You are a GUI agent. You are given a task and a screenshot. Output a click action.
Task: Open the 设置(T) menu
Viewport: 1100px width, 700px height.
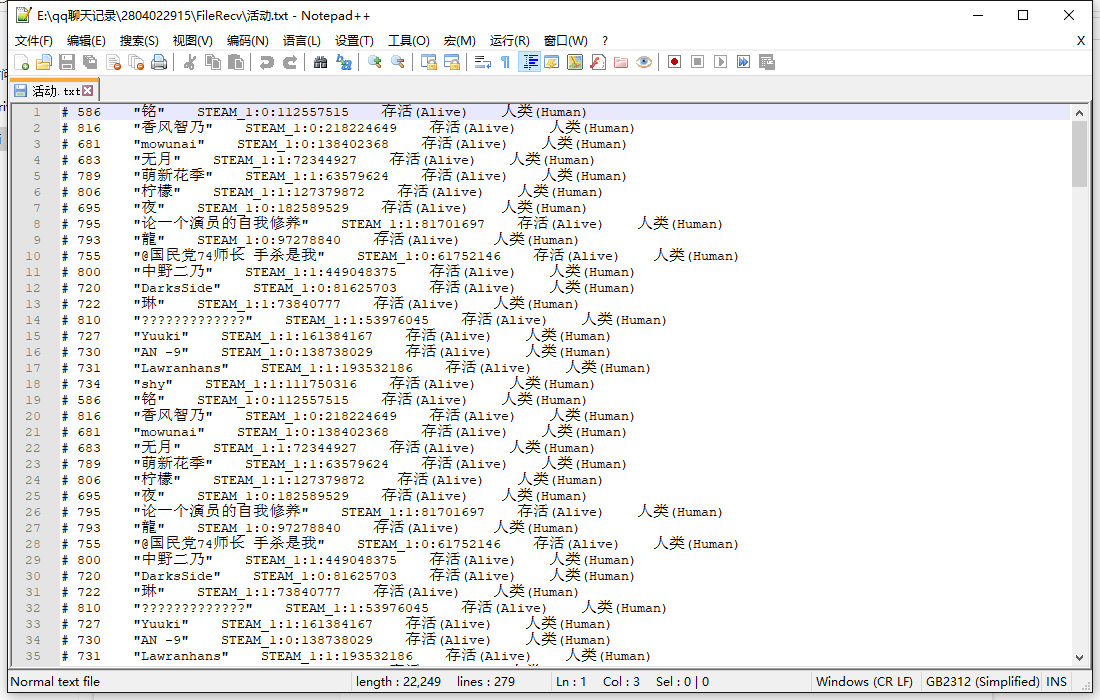tap(354, 41)
